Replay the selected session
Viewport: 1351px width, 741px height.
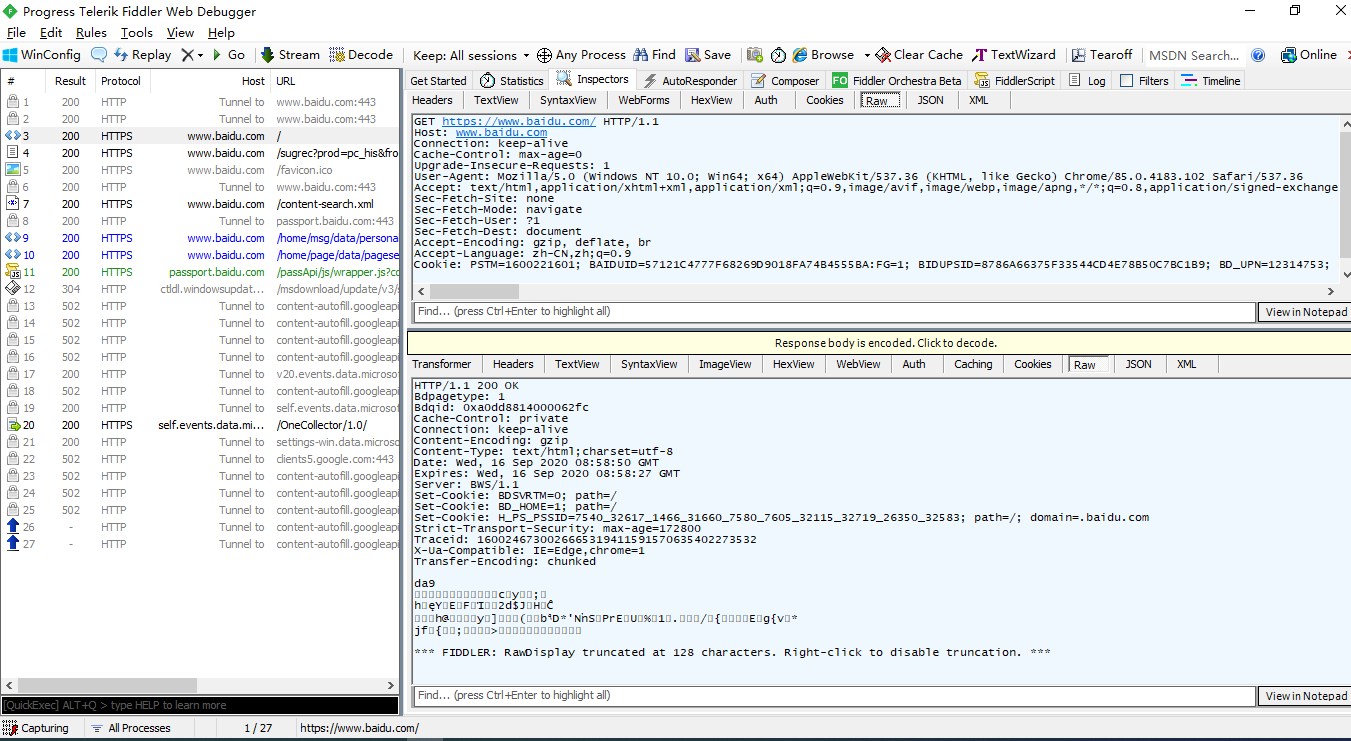(142, 55)
